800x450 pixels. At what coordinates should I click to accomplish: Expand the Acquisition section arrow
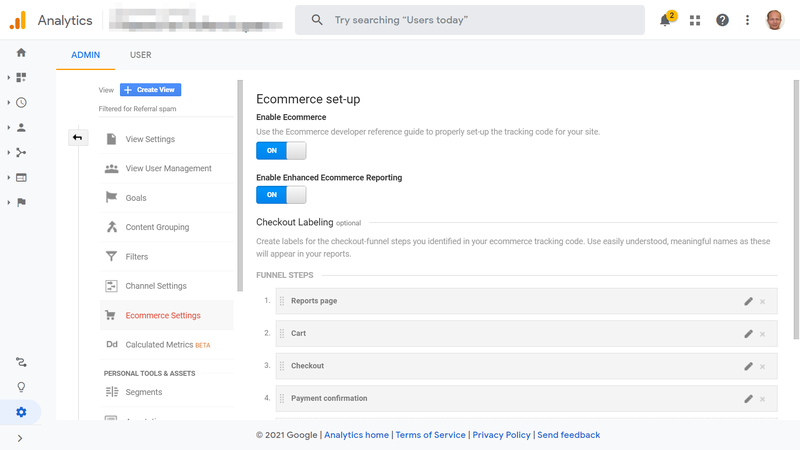coord(8,153)
